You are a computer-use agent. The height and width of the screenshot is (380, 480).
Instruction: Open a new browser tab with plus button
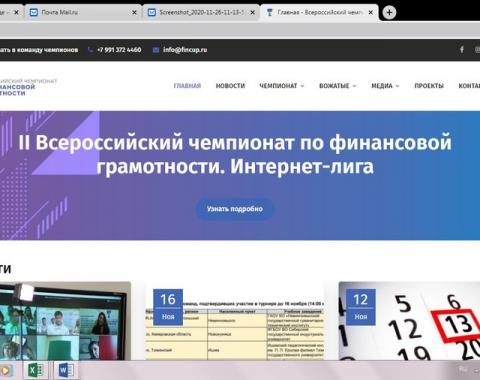tap(389, 13)
